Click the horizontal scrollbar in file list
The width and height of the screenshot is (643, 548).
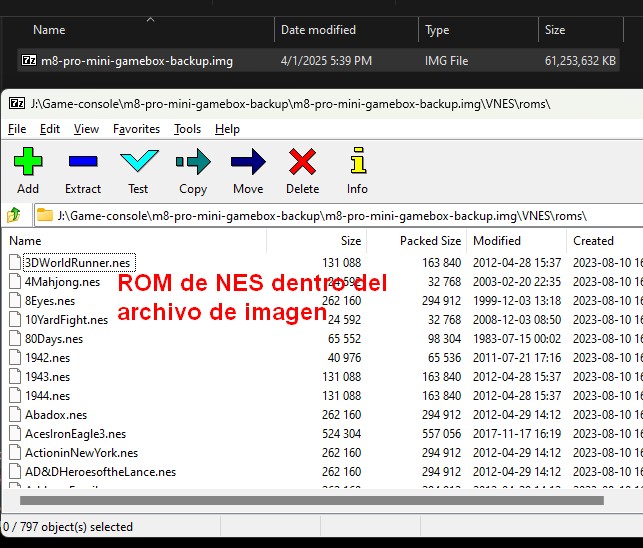tap(310, 499)
